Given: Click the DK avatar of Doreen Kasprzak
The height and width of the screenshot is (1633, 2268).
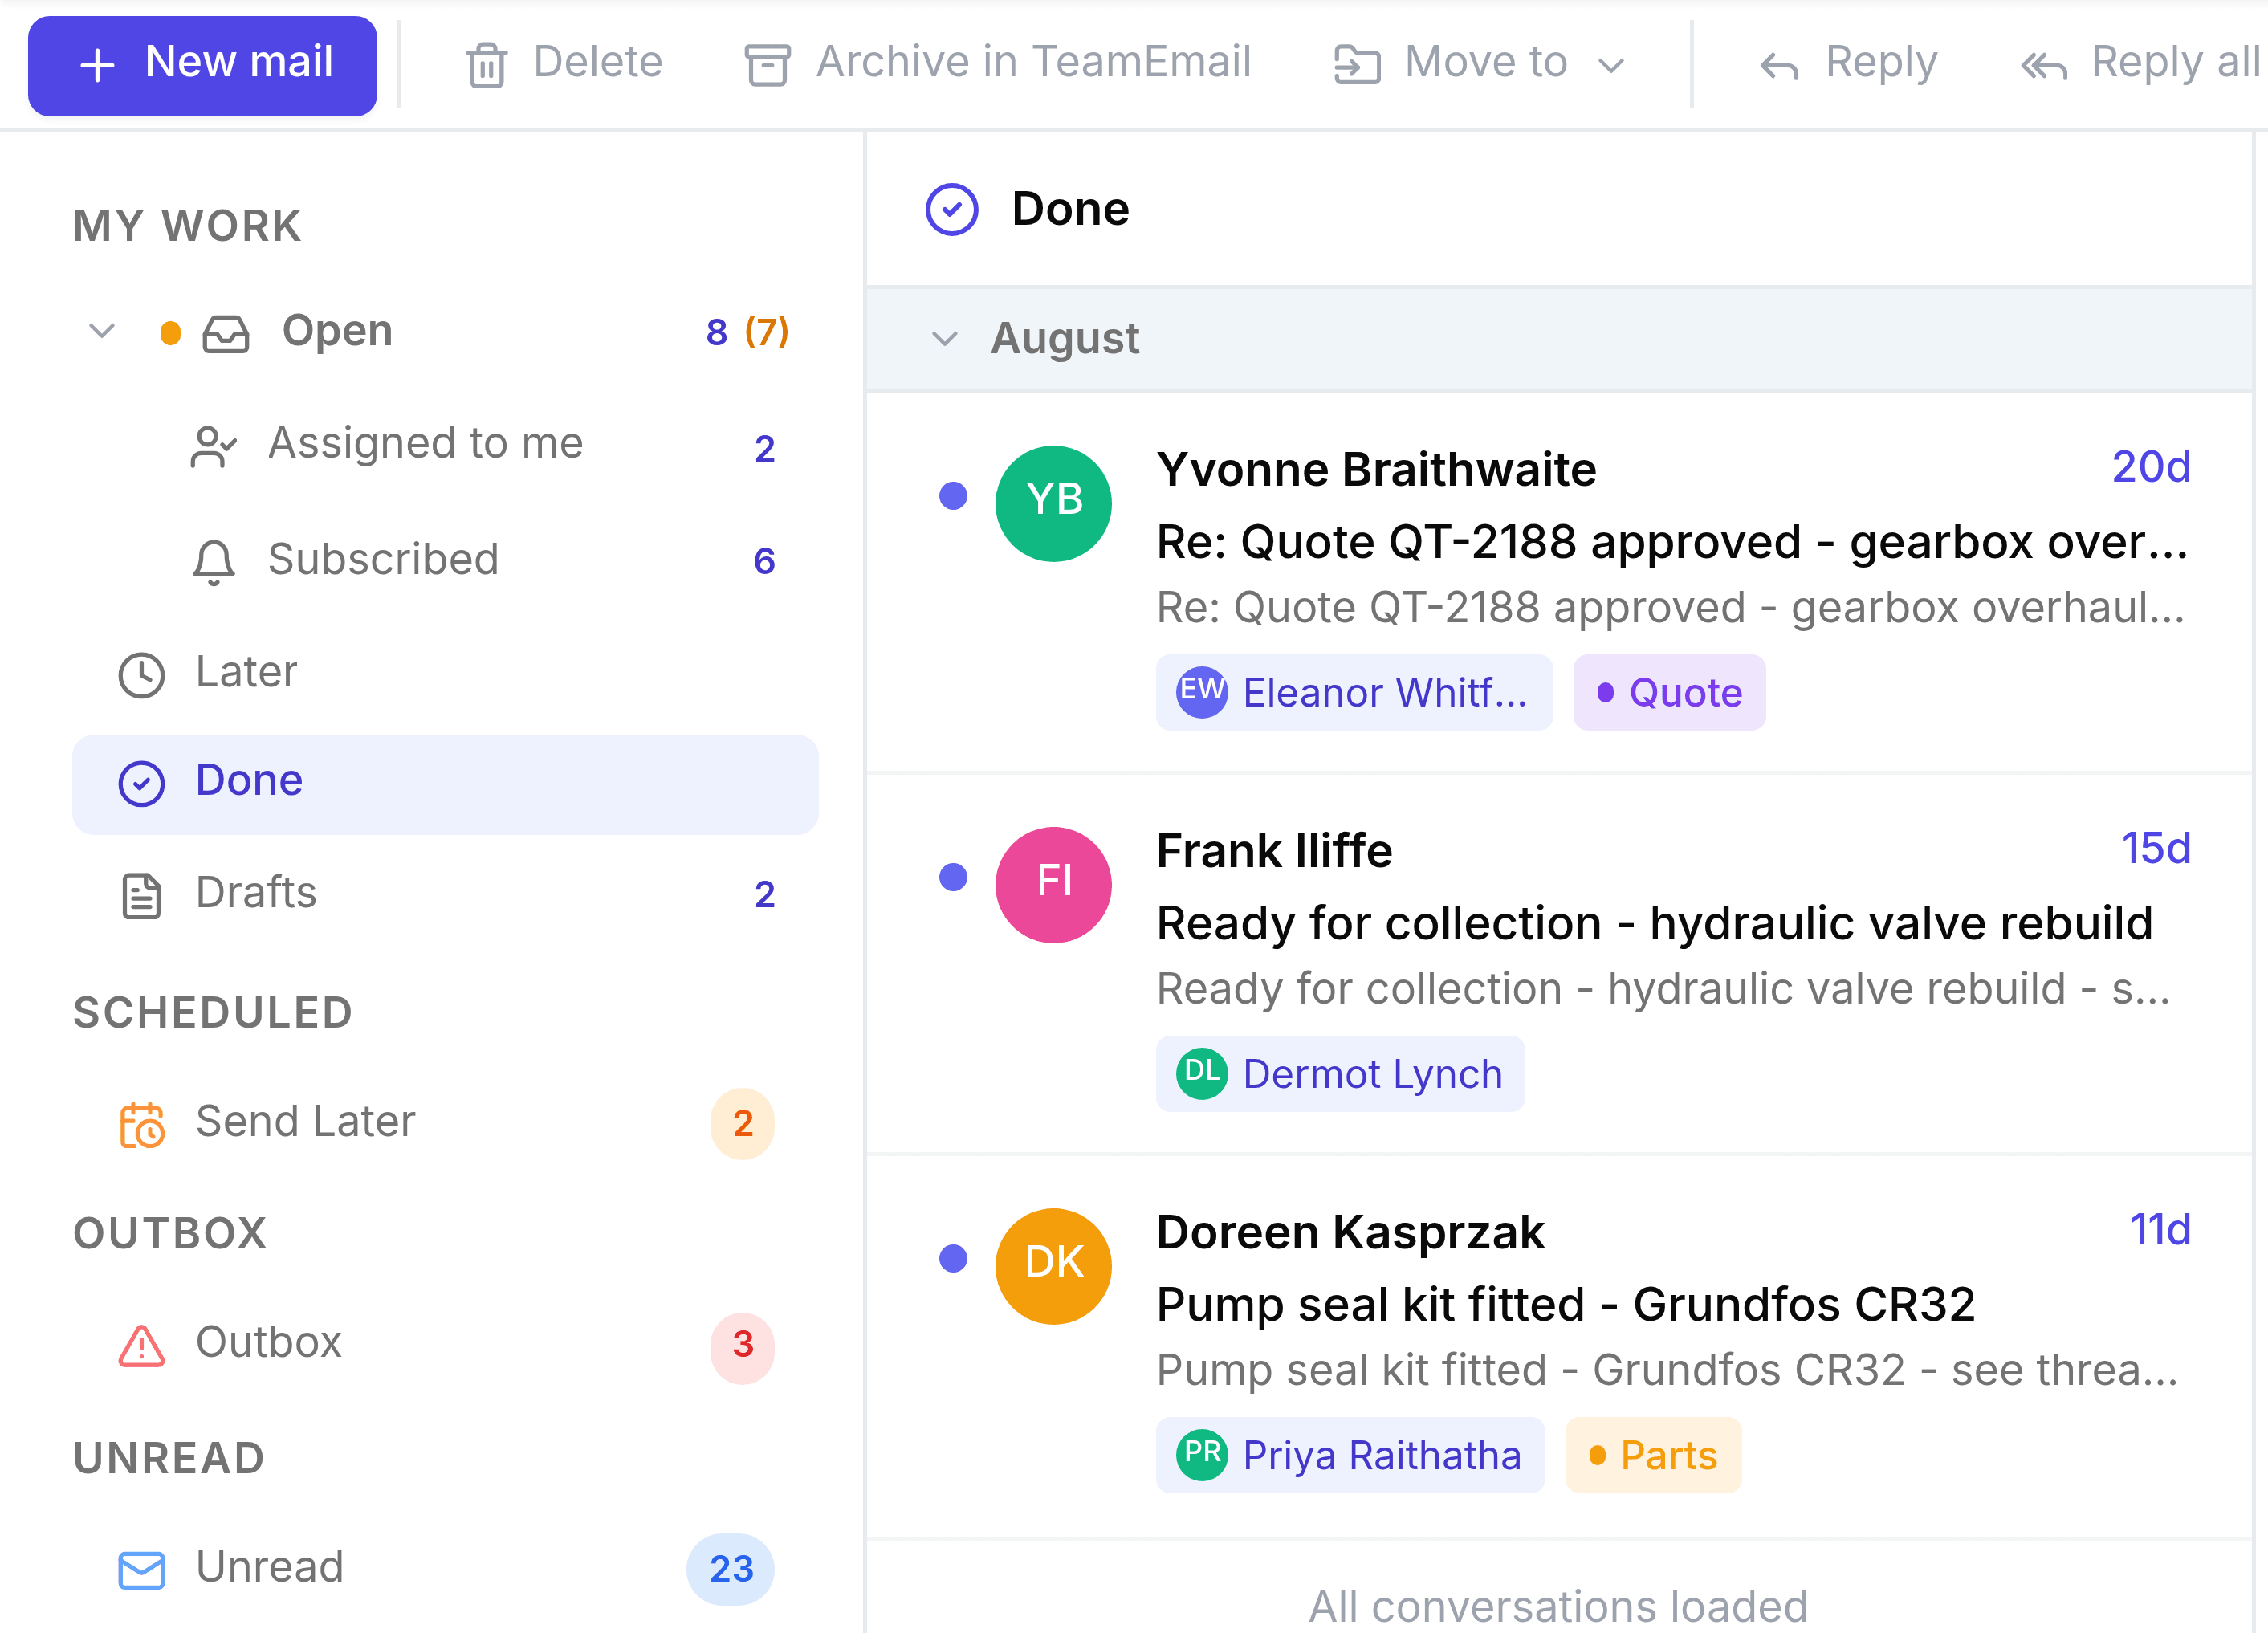Looking at the screenshot, I should click(1053, 1266).
